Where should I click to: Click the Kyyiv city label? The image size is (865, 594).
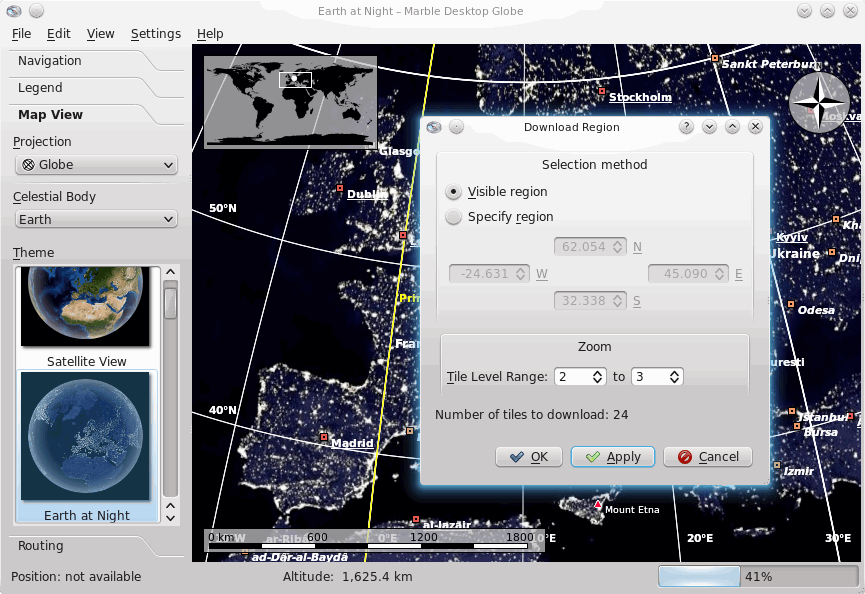(x=792, y=237)
